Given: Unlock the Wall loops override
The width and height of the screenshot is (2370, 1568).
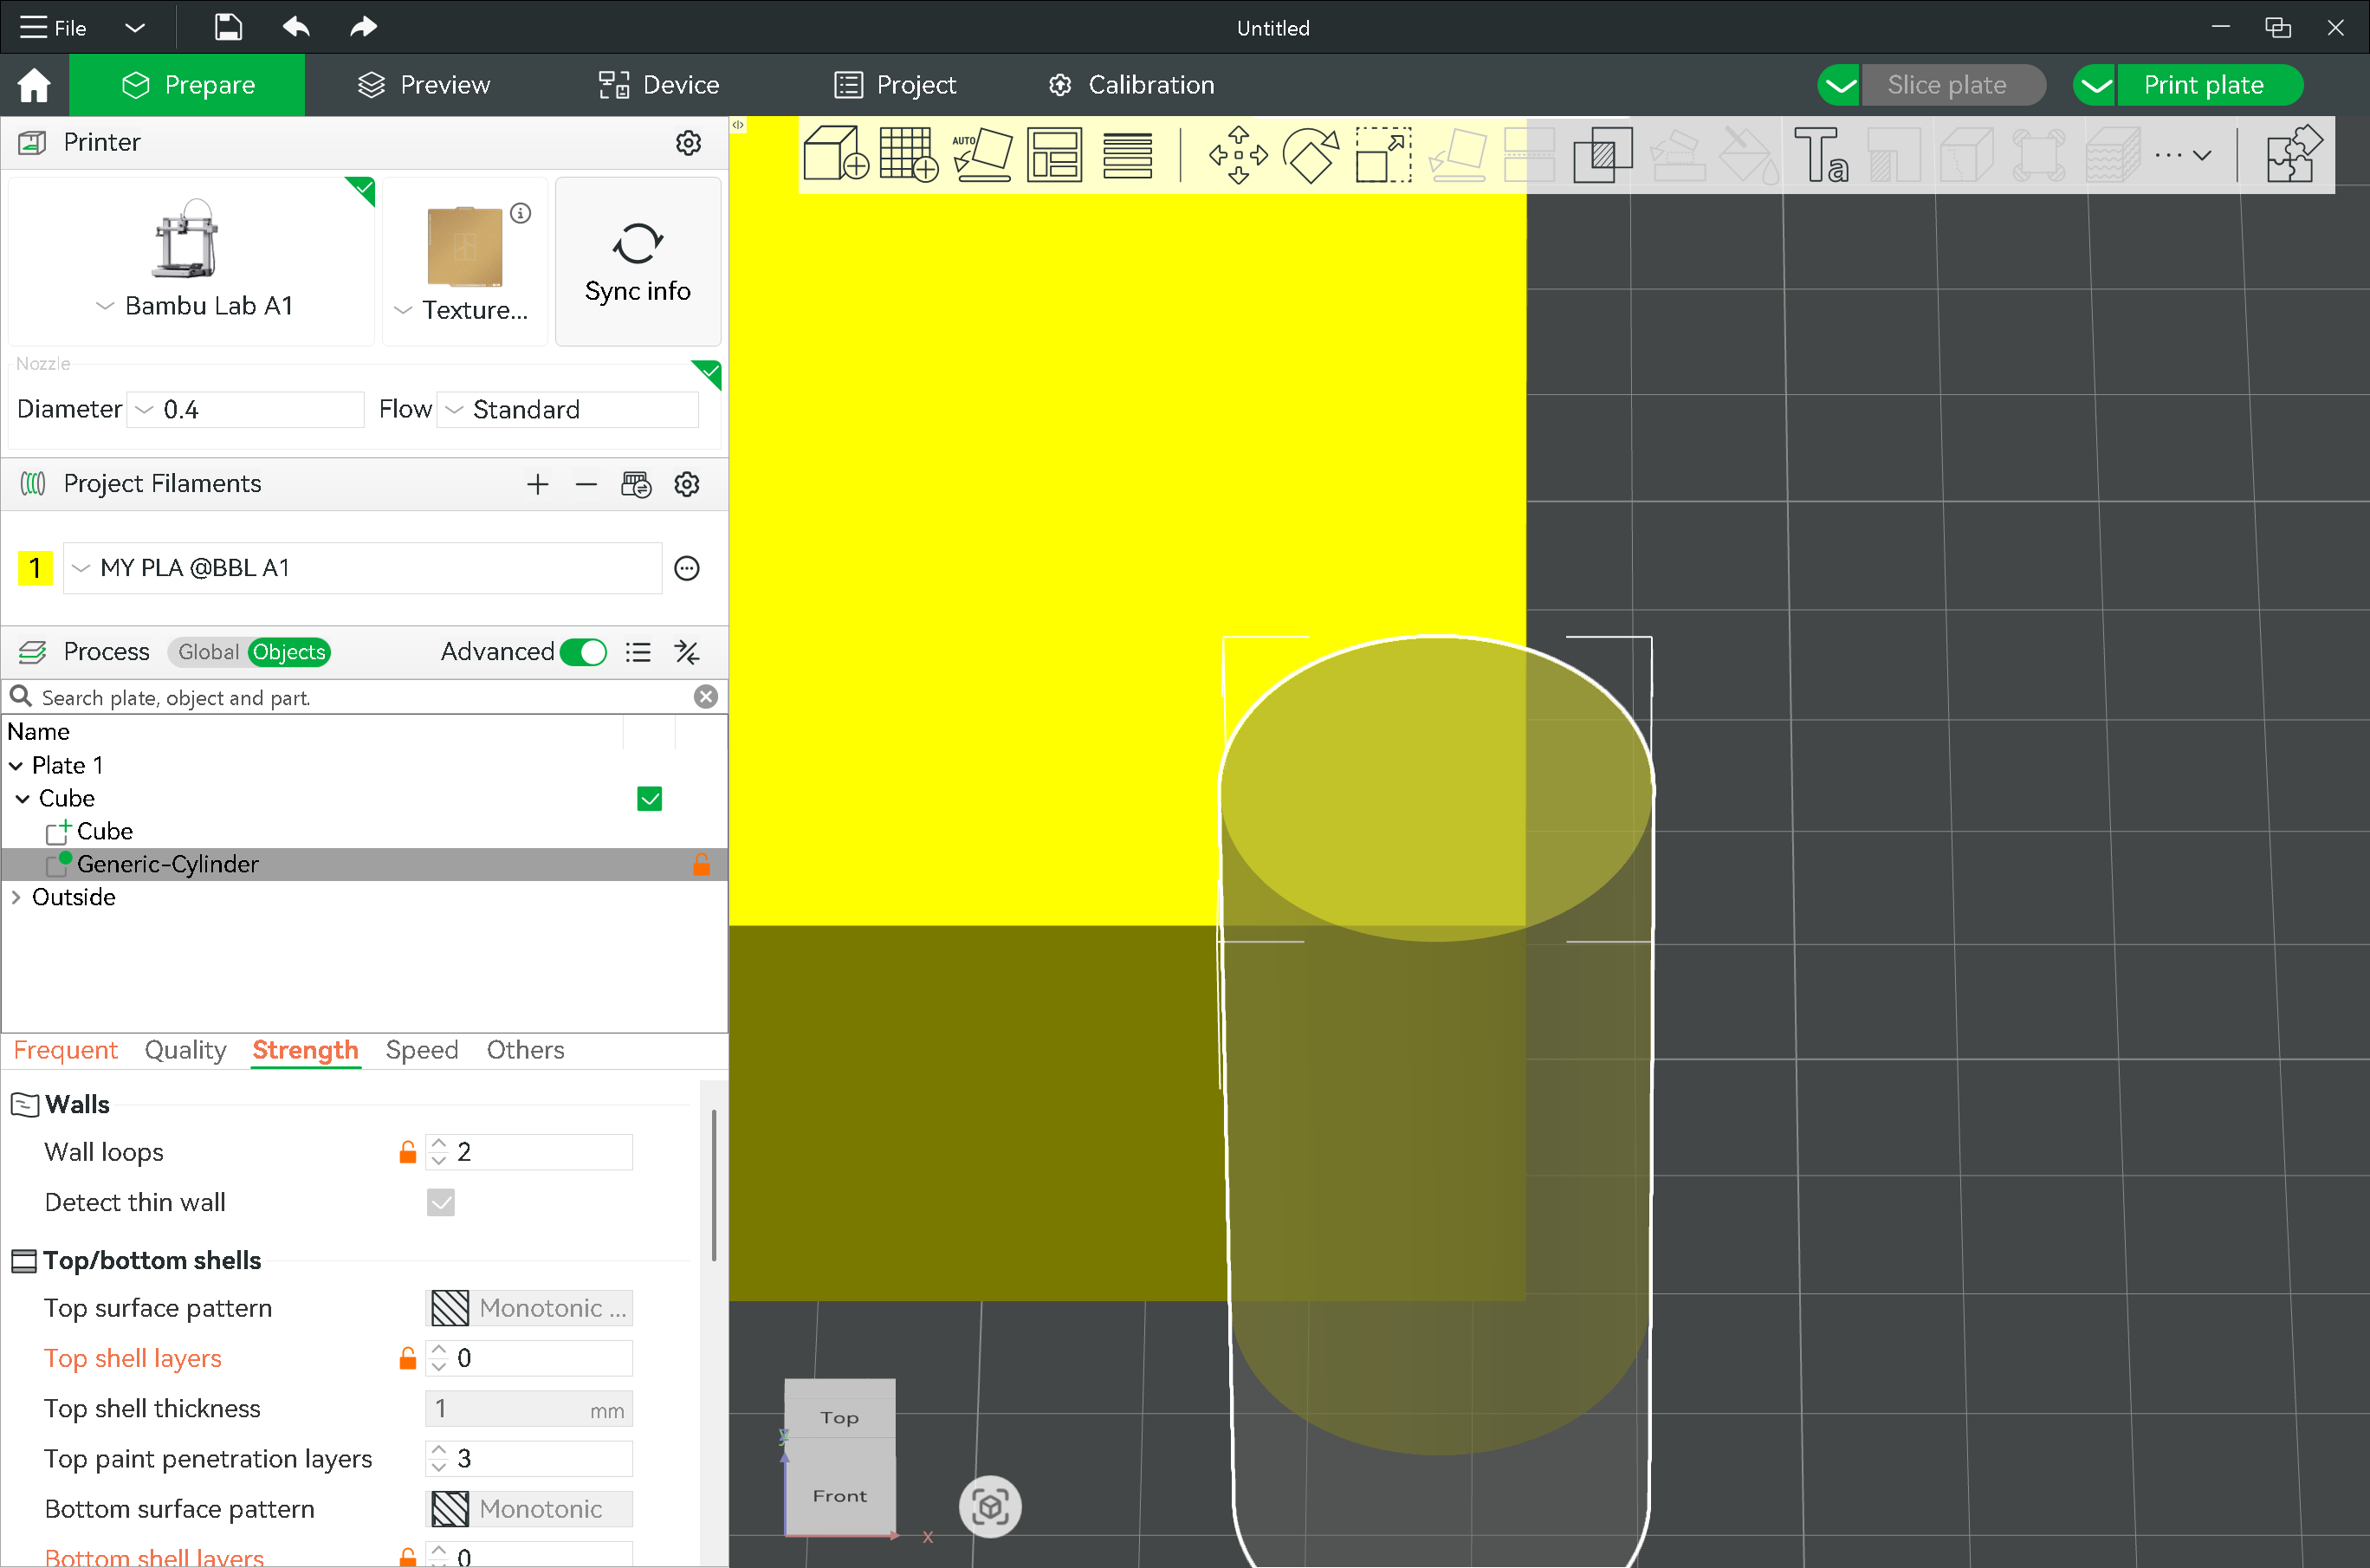Looking at the screenshot, I should tap(407, 1152).
